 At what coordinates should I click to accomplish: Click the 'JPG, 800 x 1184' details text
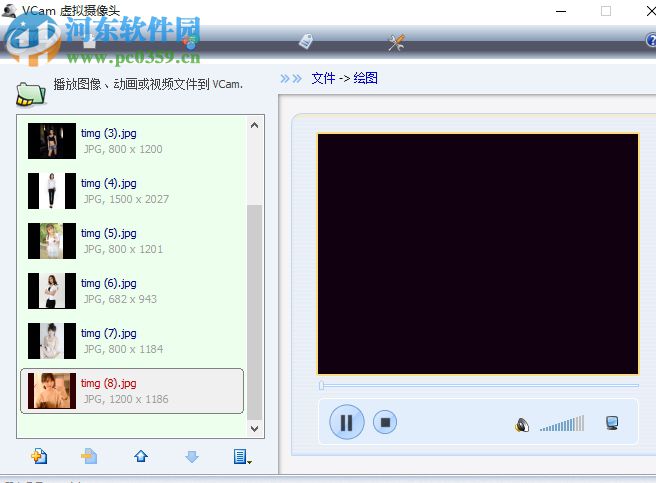point(123,349)
